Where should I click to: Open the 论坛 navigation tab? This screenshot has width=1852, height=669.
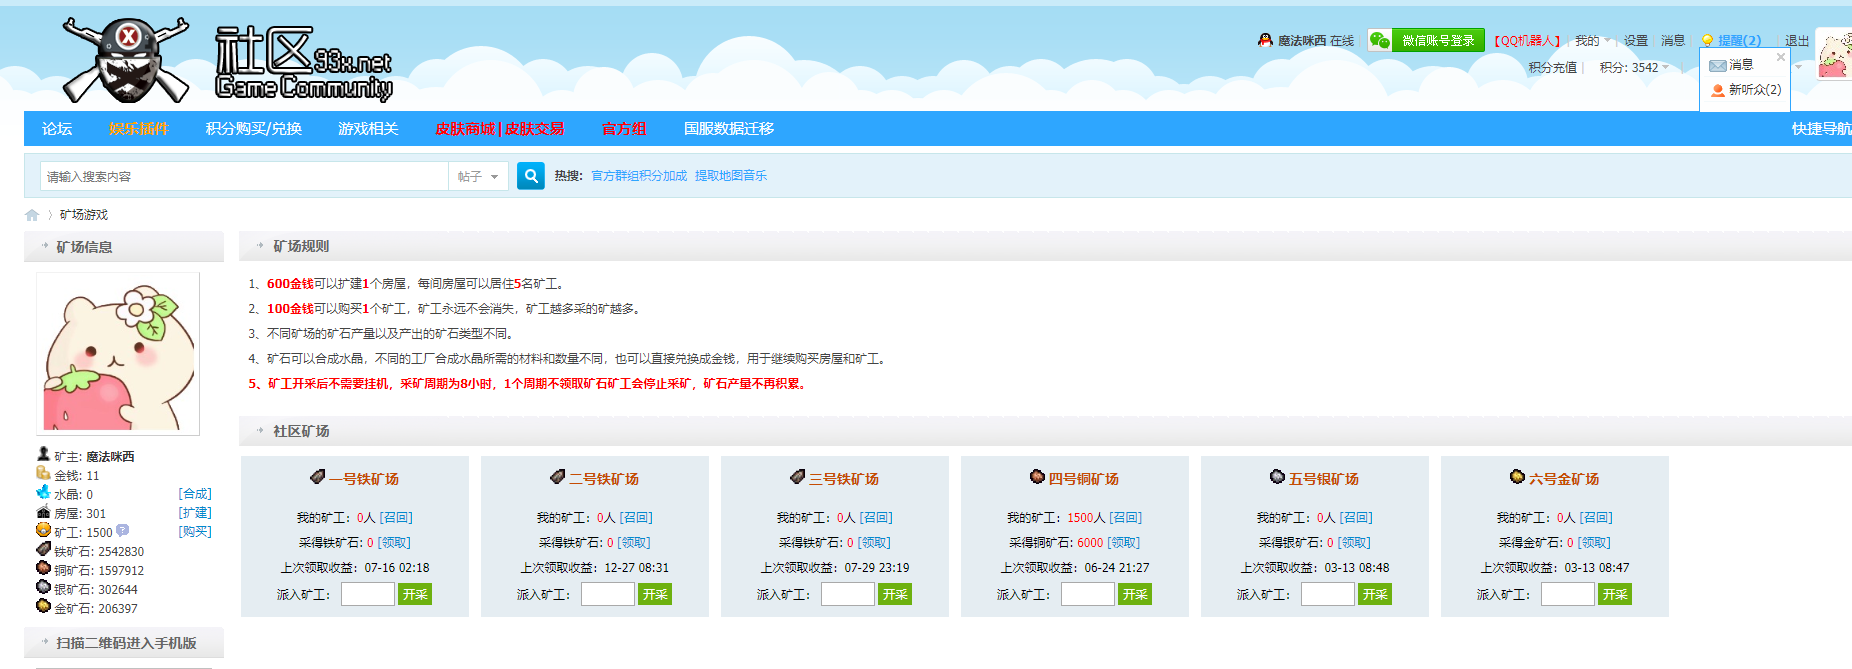tap(57, 129)
